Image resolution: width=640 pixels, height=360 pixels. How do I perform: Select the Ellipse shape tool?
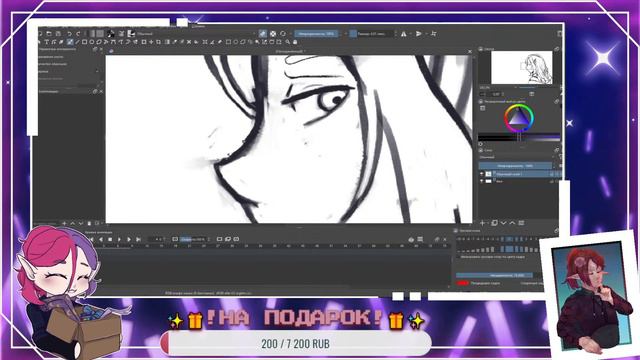click(x=92, y=42)
